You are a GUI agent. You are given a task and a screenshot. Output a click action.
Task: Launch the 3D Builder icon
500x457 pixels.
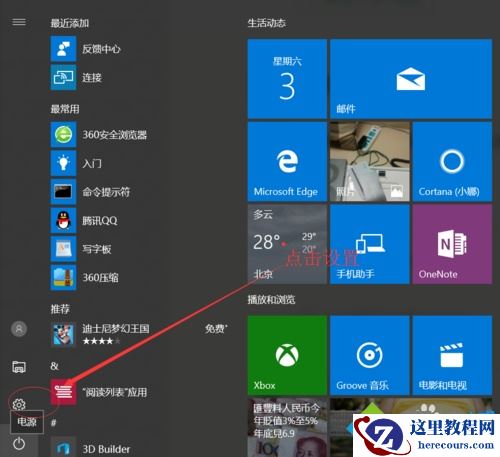[x=63, y=447]
